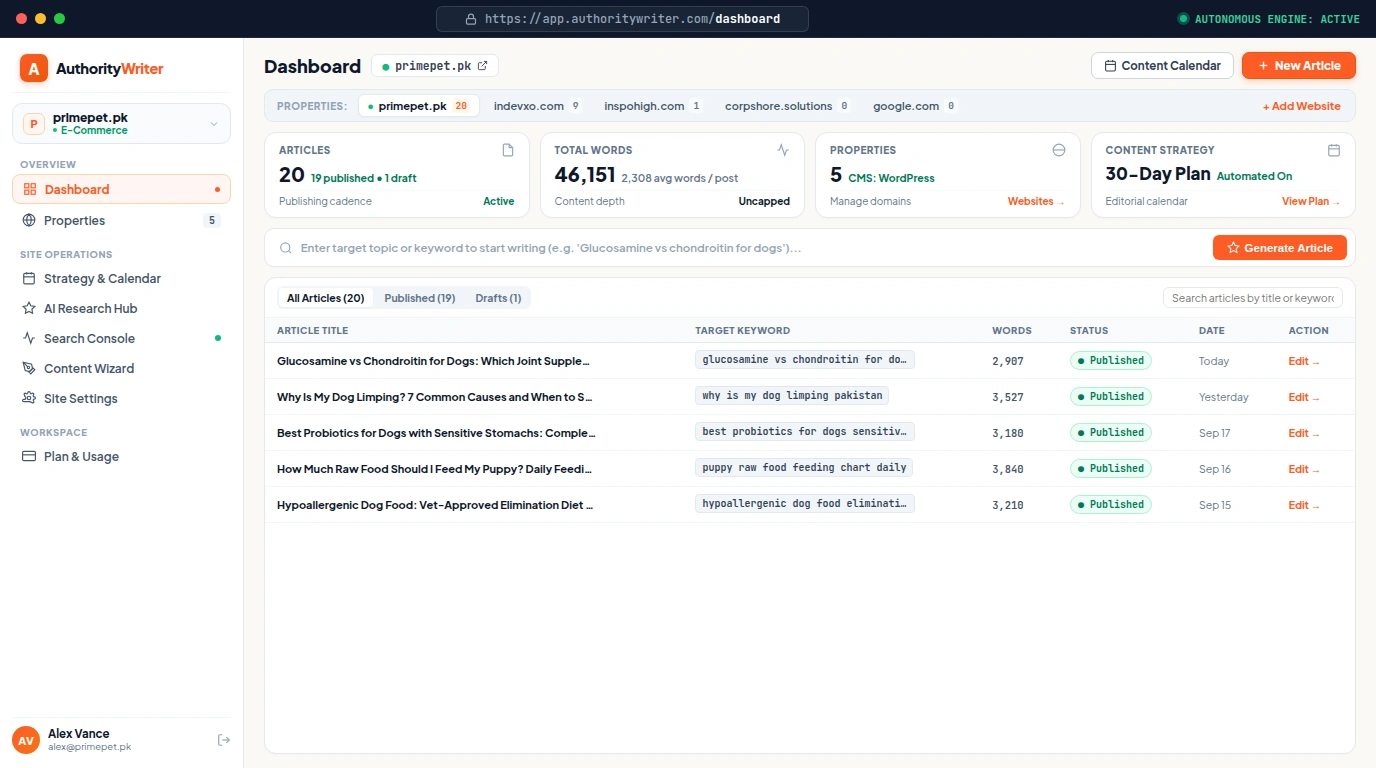Image resolution: width=1376 pixels, height=768 pixels.
Task: Open Site Settings in the sidebar
Action: pyautogui.click(x=121, y=398)
